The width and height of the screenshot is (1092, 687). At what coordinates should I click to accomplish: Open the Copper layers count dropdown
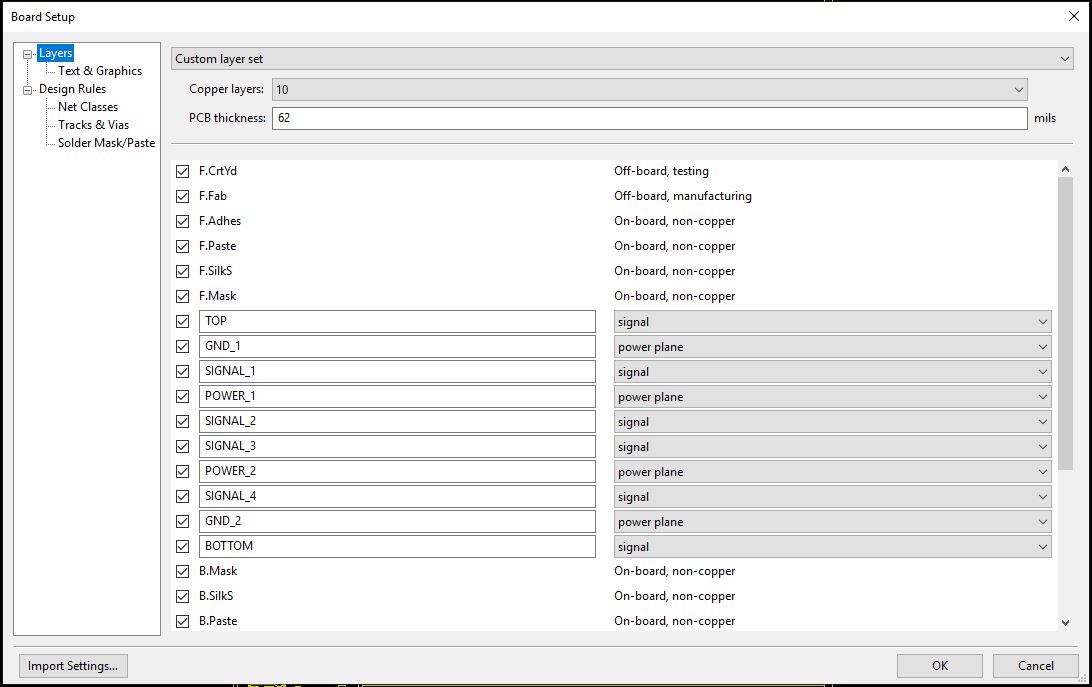coord(649,90)
